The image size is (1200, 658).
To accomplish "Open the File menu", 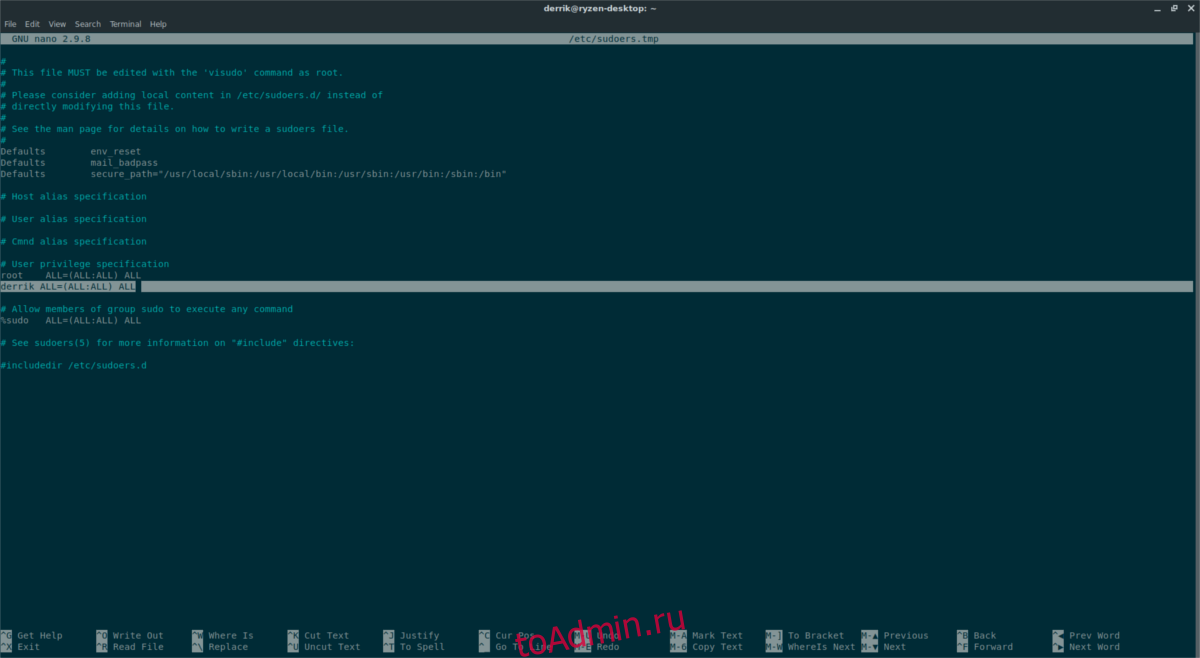I will click(x=10, y=23).
